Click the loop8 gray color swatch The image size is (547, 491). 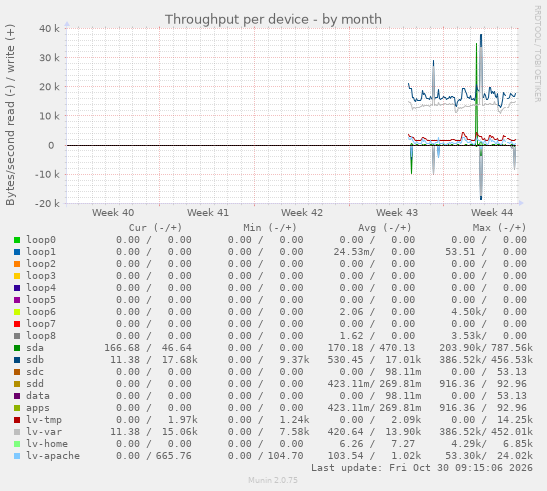click(17, 336)
